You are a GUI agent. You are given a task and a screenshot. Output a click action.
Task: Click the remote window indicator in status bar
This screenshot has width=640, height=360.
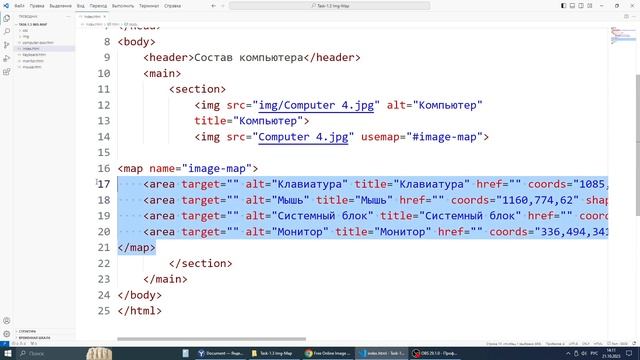click(x=4, y=344)
